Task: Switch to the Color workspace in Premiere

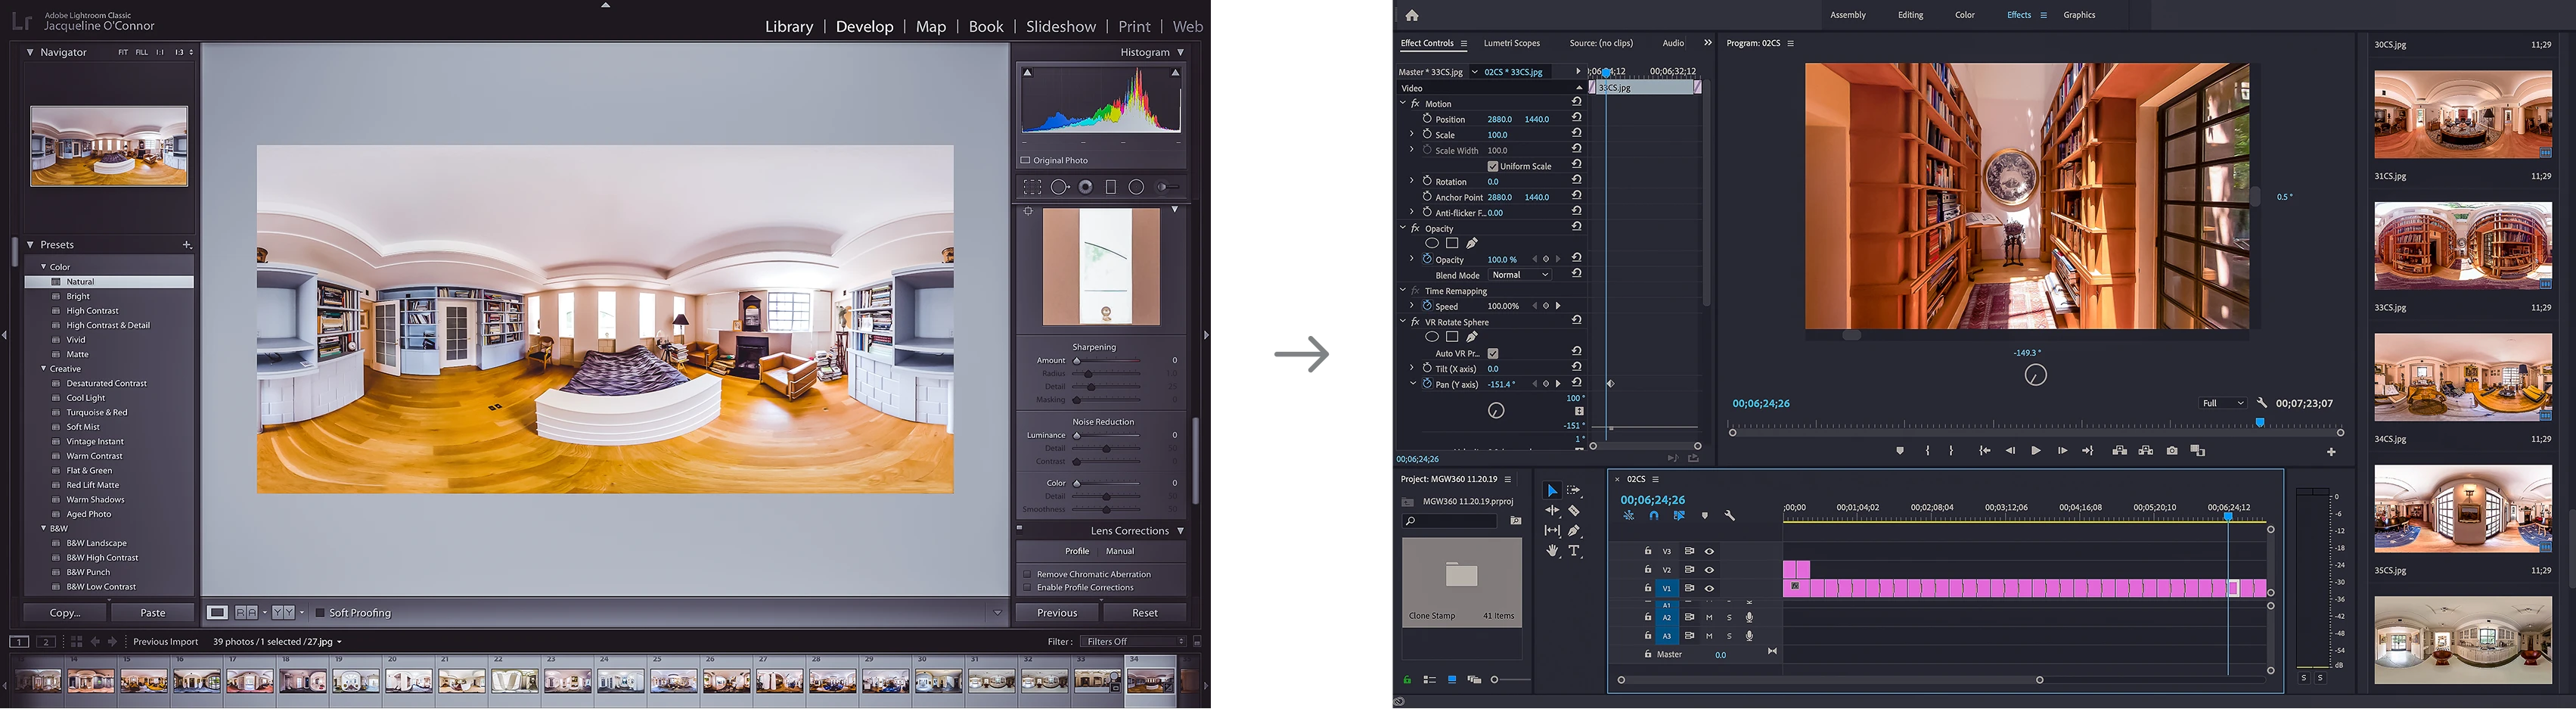Action: point(1965,15)
